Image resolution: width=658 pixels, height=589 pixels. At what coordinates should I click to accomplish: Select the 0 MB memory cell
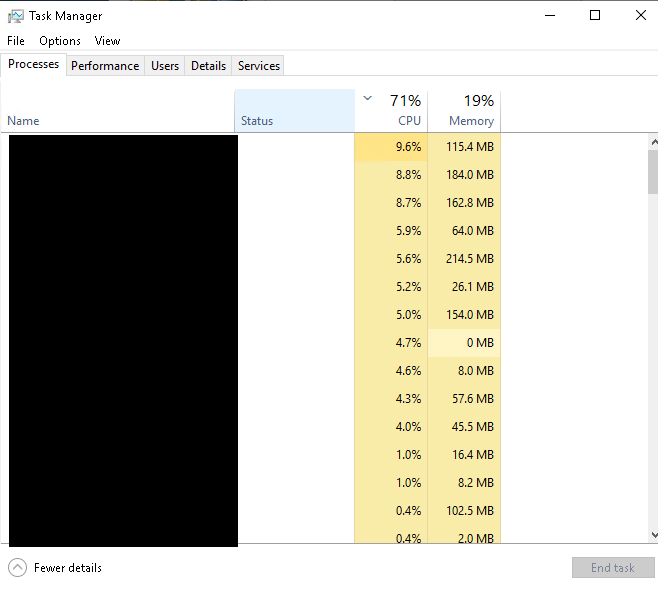point(464,343)
